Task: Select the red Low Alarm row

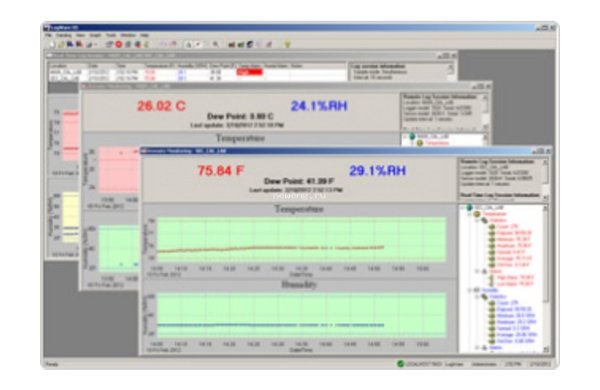Action: tap(515, 284)
